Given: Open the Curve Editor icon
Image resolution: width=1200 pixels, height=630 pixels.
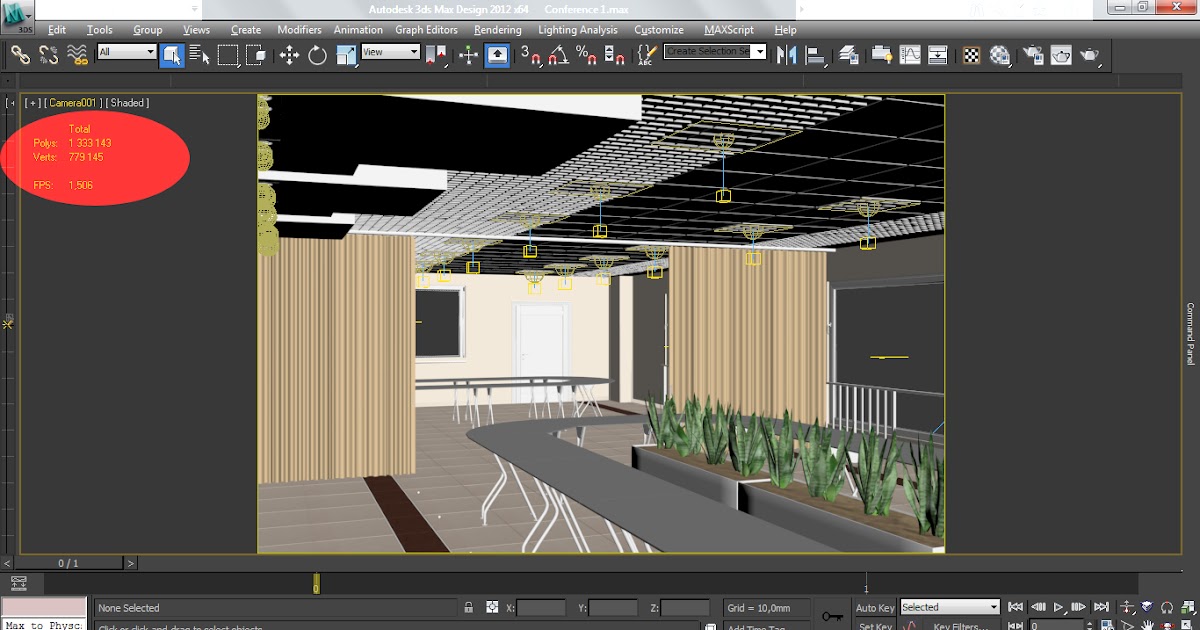Looking at the screenshot, I should (x=910, y=55).
